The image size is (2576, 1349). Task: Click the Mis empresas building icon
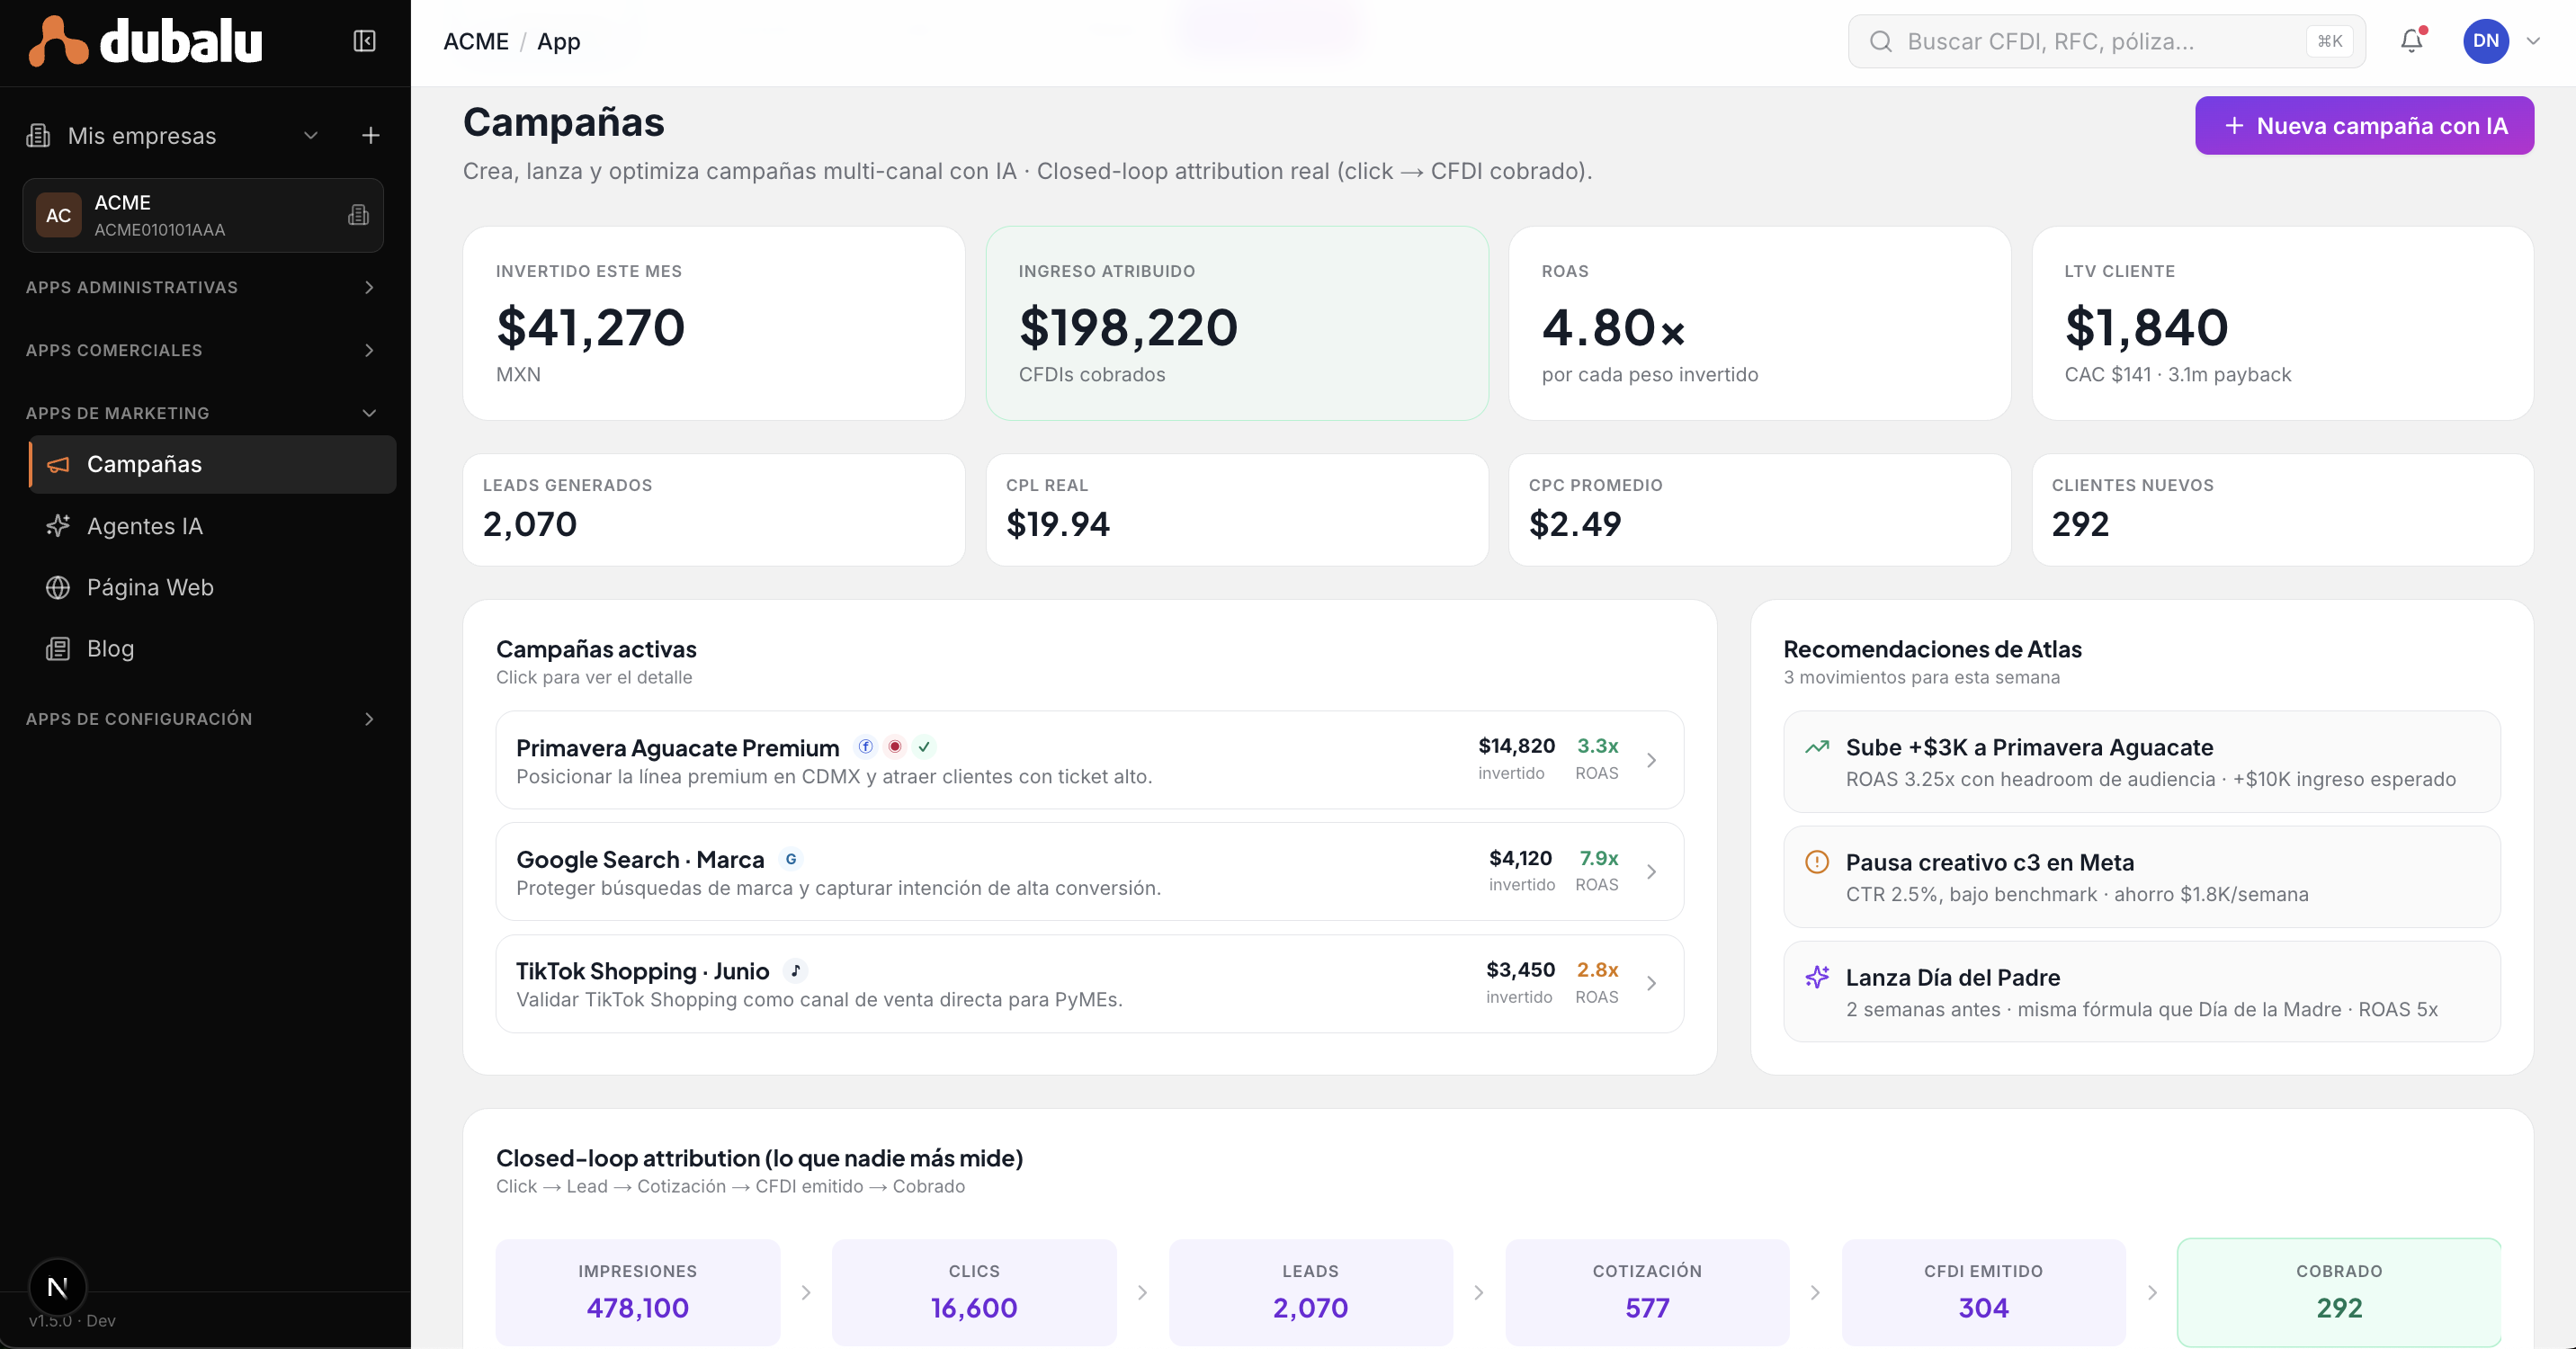click(38, 135)
